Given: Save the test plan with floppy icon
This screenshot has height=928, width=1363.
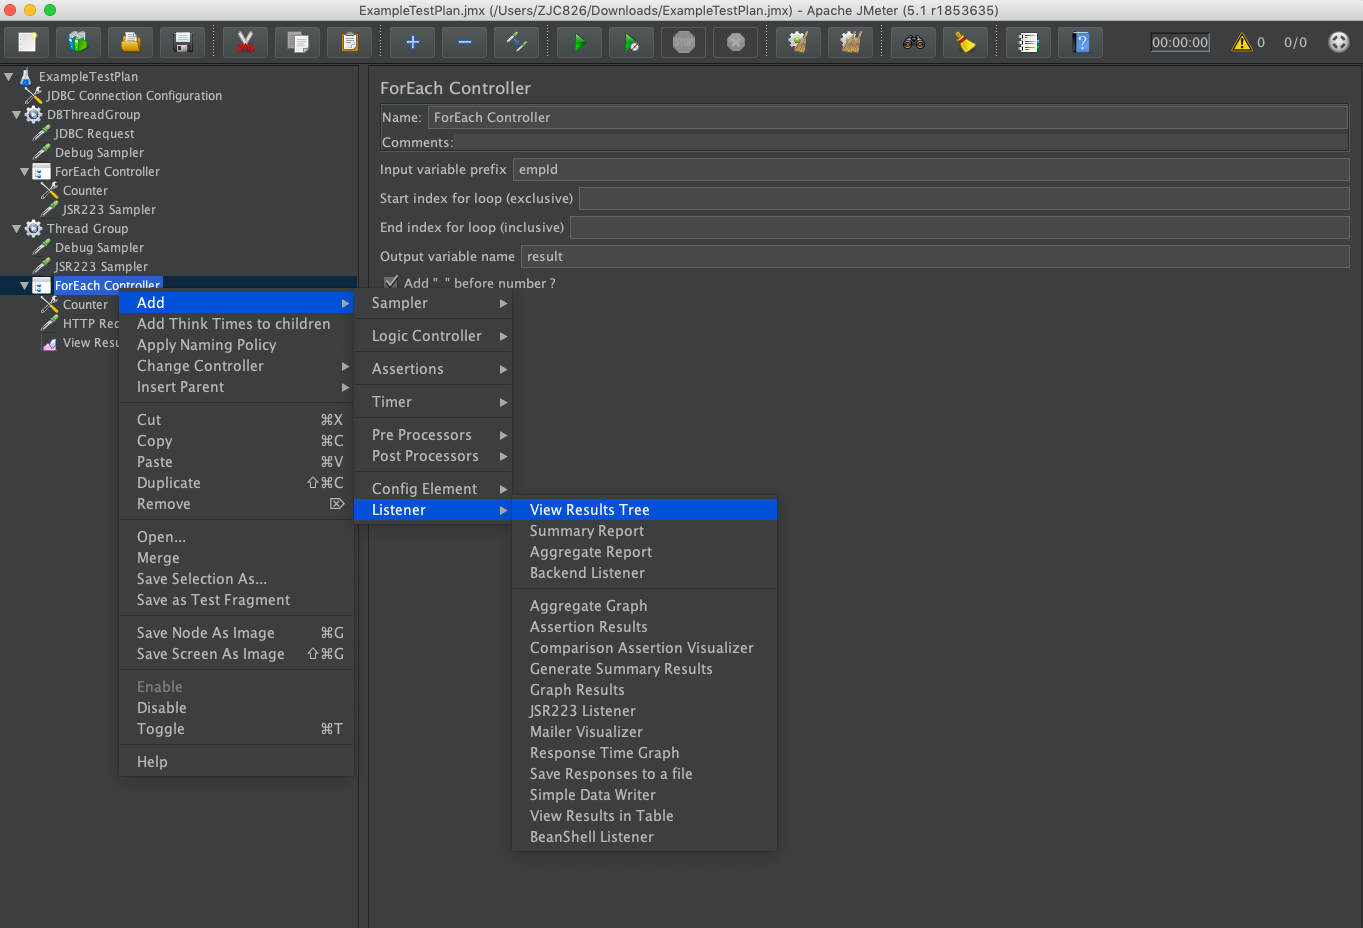Looking at the screenshot, I should (183, 42).
